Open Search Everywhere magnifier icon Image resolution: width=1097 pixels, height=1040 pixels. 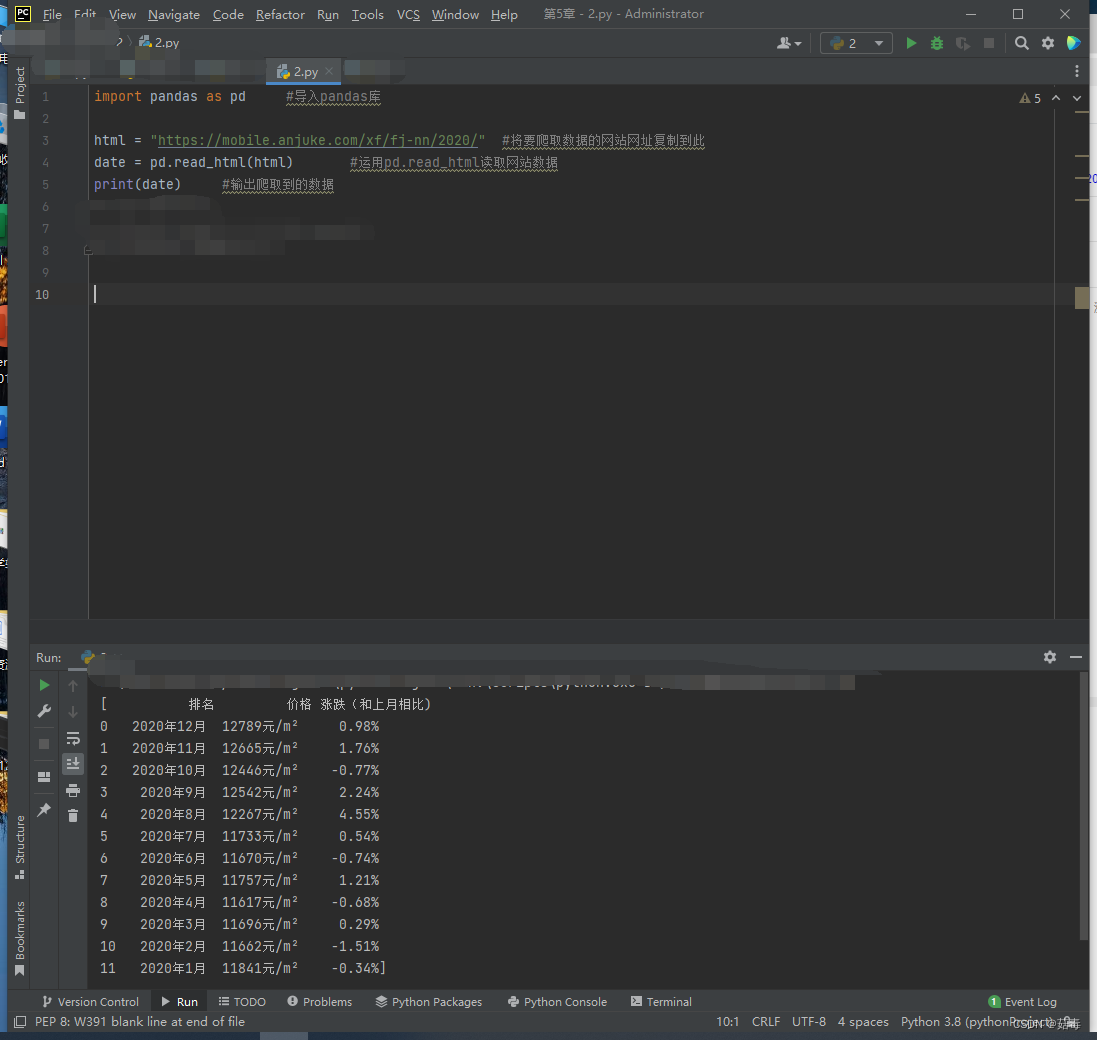click(x=1021, y=43)
